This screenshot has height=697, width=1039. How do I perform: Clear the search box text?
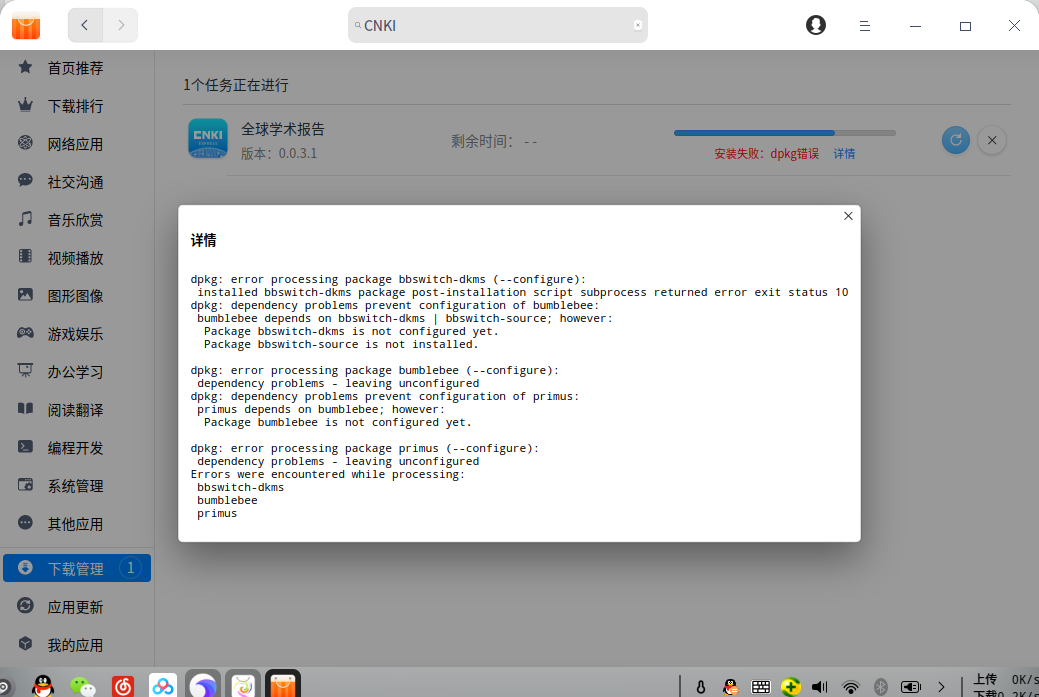point(637,25)
